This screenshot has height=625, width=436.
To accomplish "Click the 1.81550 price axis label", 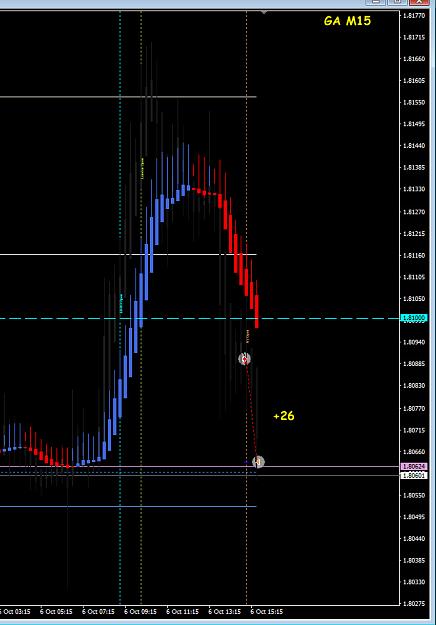I will (x=414, y=102).
